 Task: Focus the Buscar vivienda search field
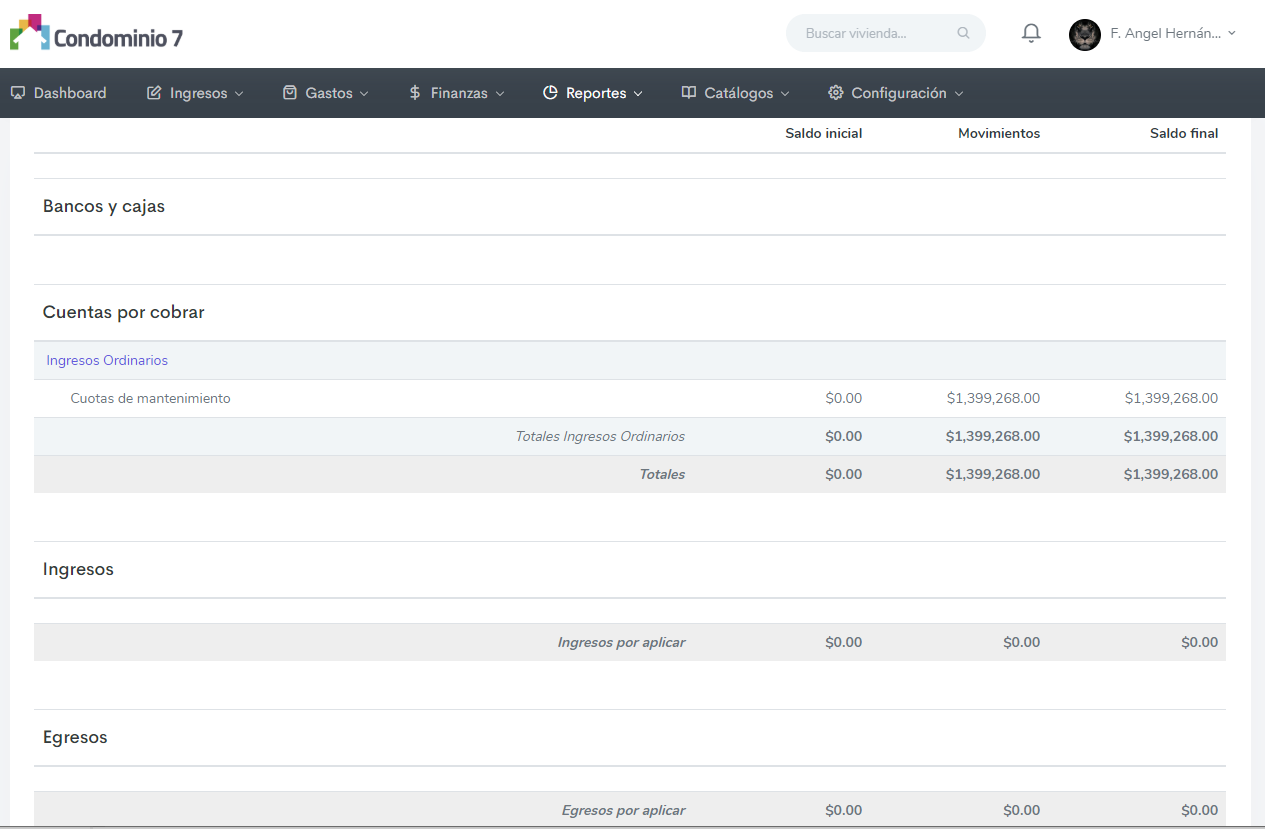pos(870,33)
